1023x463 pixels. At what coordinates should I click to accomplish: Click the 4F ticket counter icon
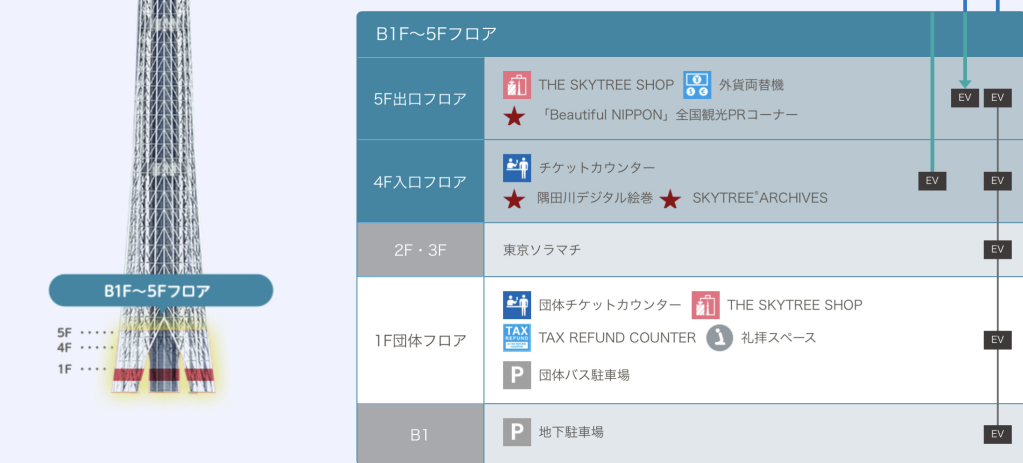coord(517,168)
